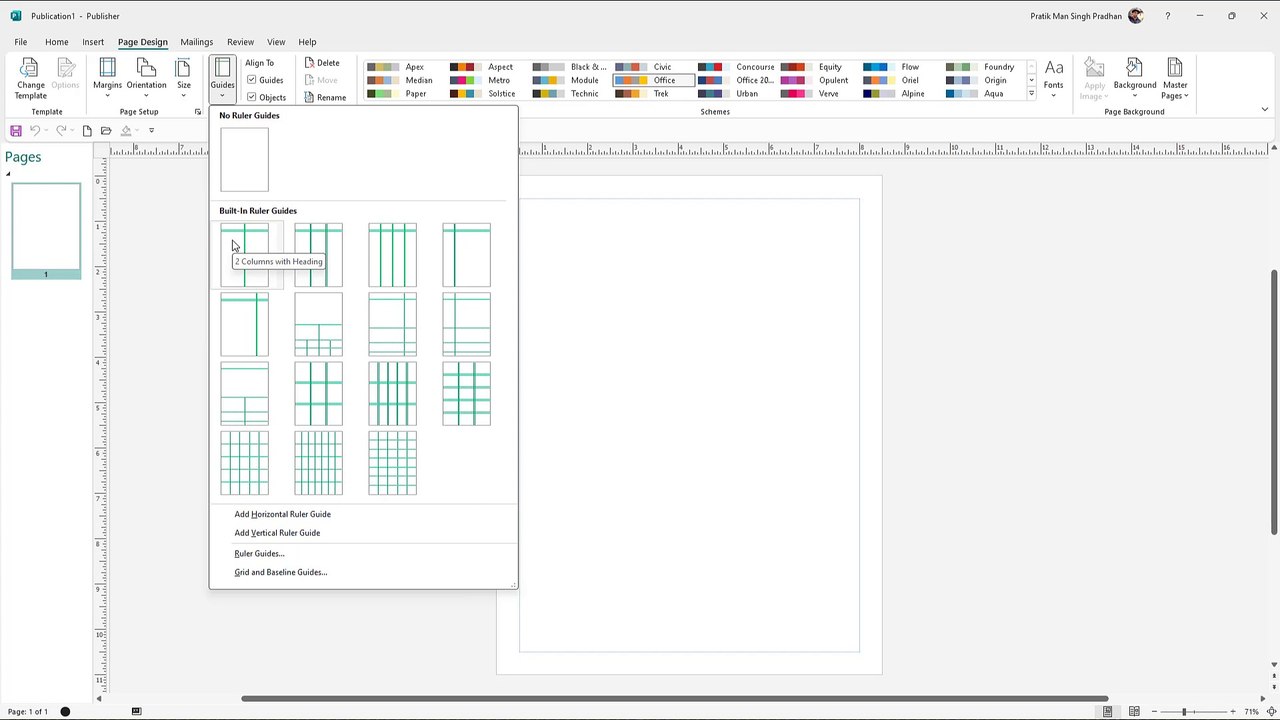
Task: Open the Background dropdown
Action: pos(1135,79)
